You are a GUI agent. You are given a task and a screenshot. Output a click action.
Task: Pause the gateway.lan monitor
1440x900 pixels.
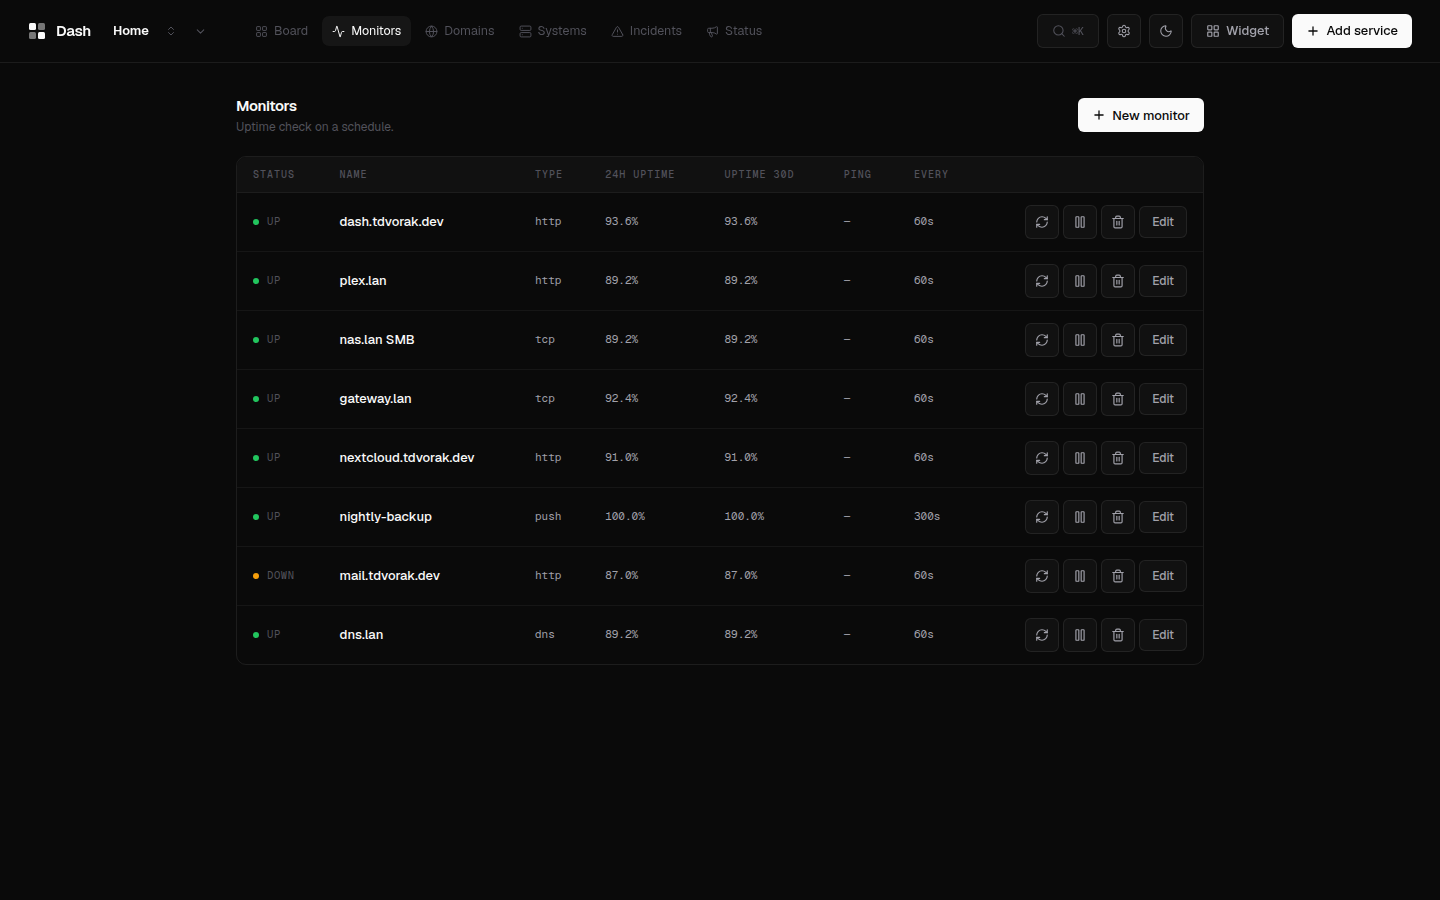pos(1080,399)
